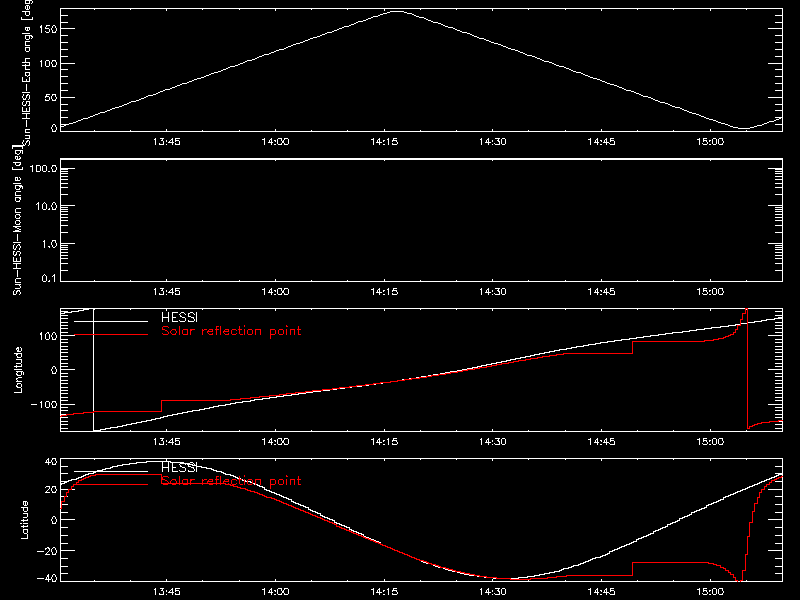
Task: Click 13:45 tick below Longitude plot
Action: 166,442
